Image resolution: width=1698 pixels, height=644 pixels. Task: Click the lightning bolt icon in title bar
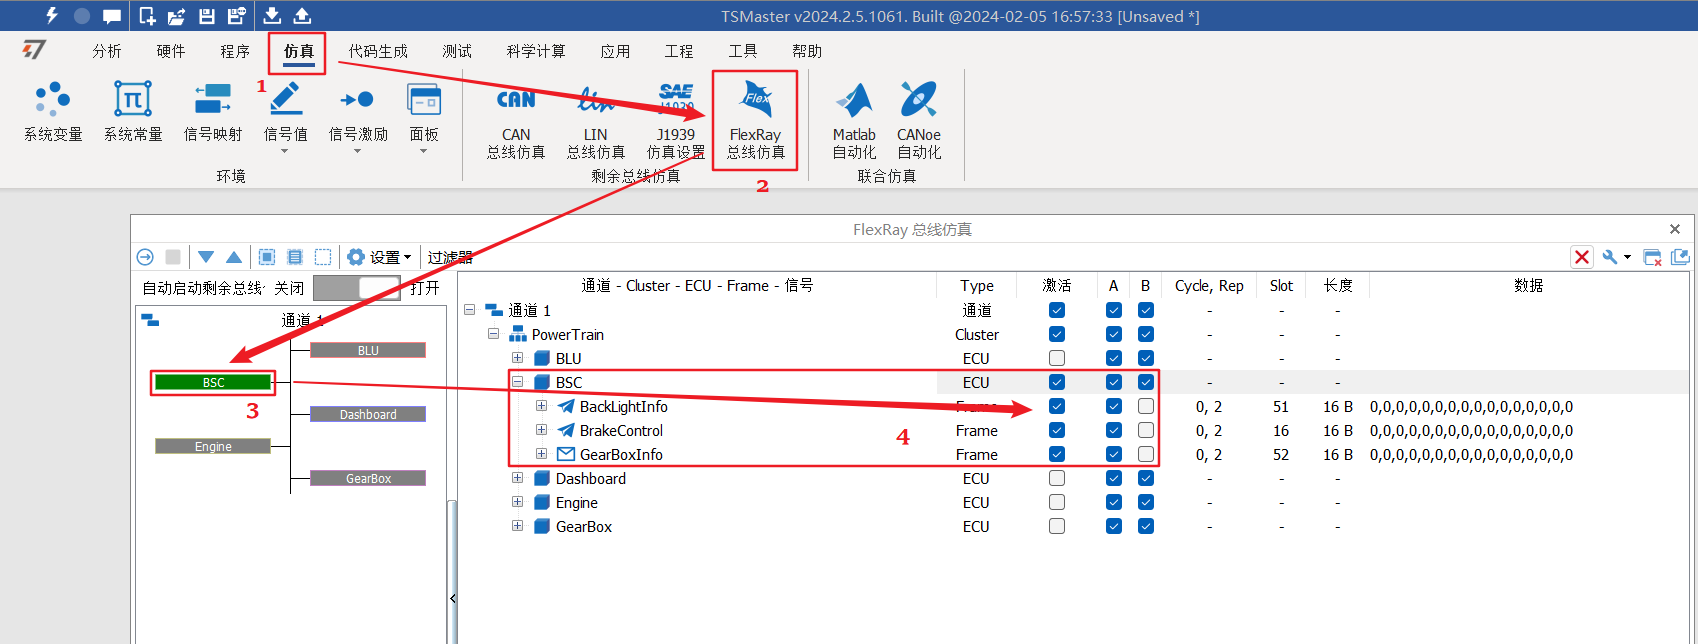point(52,15)
